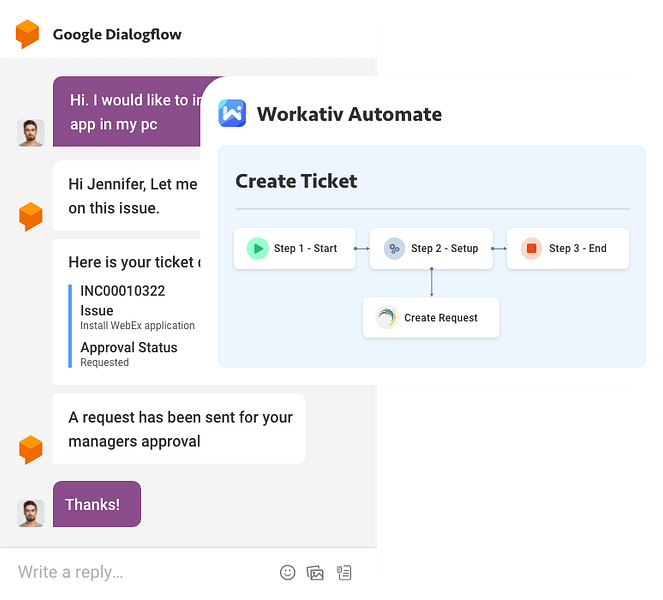
Task: Click the 'Issue' label in ticket card
Action: 97,311
